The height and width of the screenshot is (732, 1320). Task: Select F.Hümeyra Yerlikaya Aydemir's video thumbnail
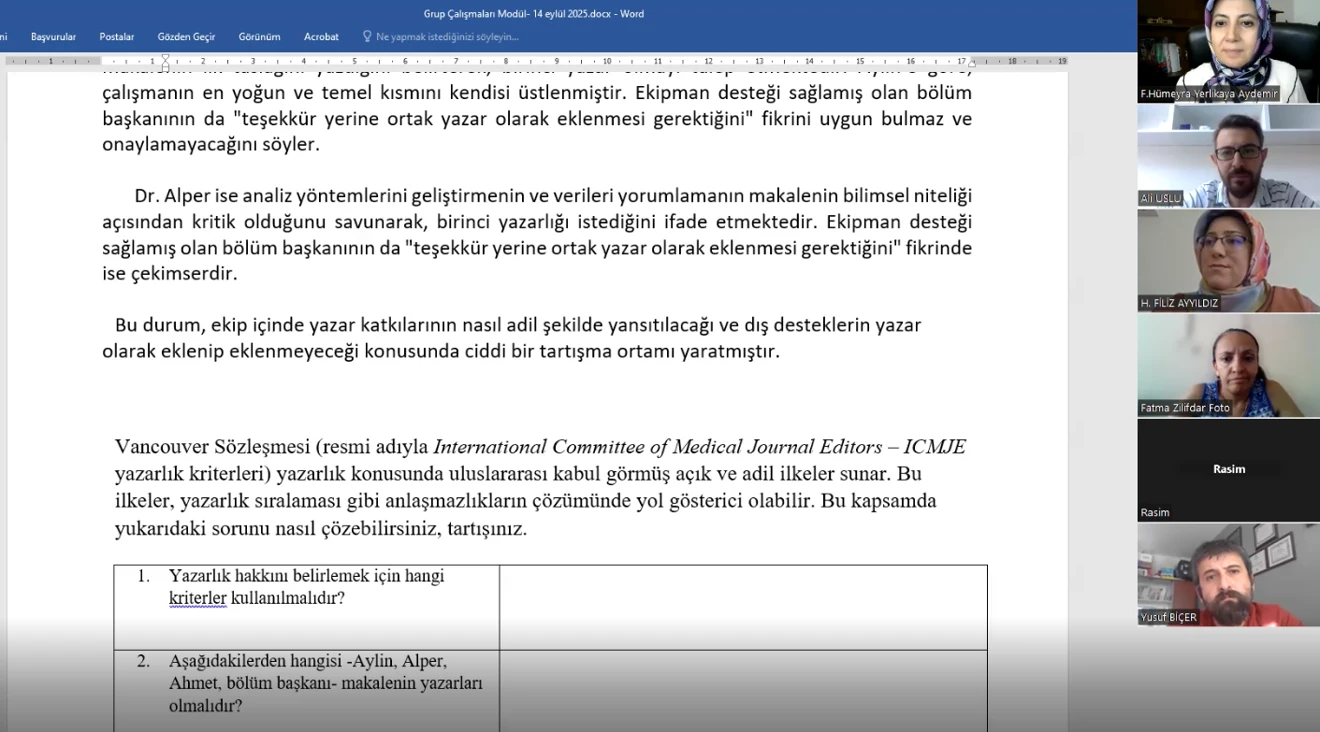click(x=1228, y=52)
